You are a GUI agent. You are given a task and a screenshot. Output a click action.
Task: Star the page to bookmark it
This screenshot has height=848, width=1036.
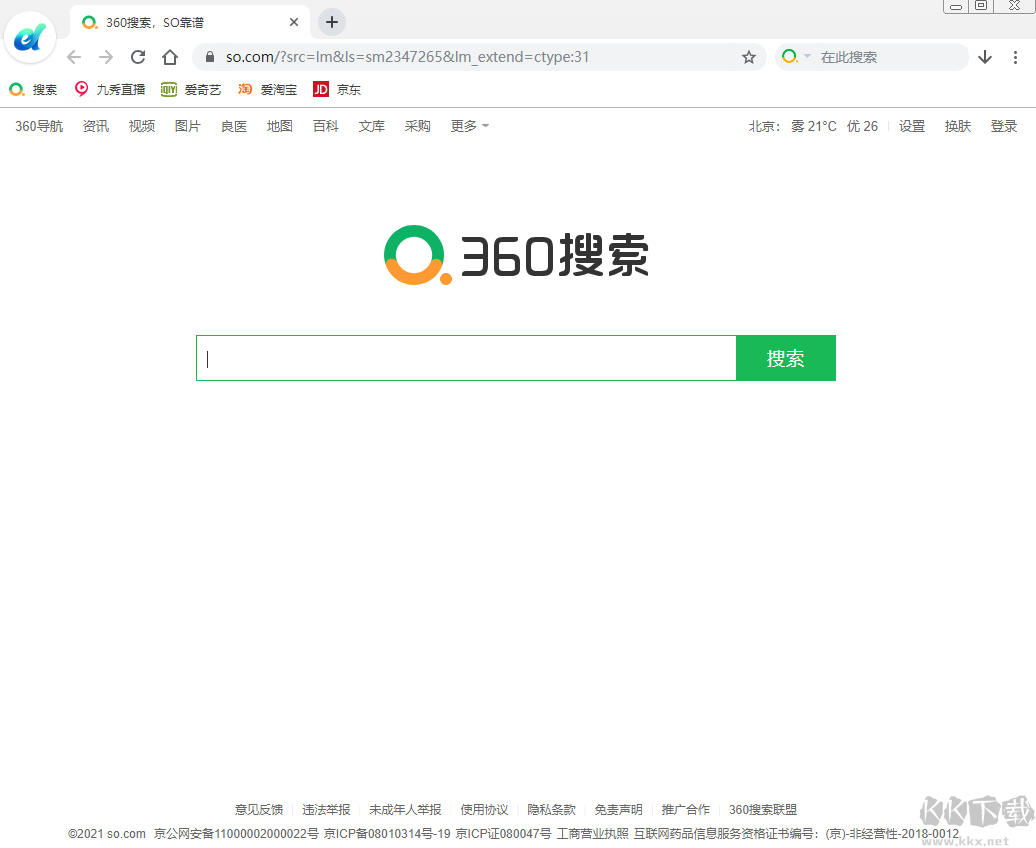tap(749, 57)
